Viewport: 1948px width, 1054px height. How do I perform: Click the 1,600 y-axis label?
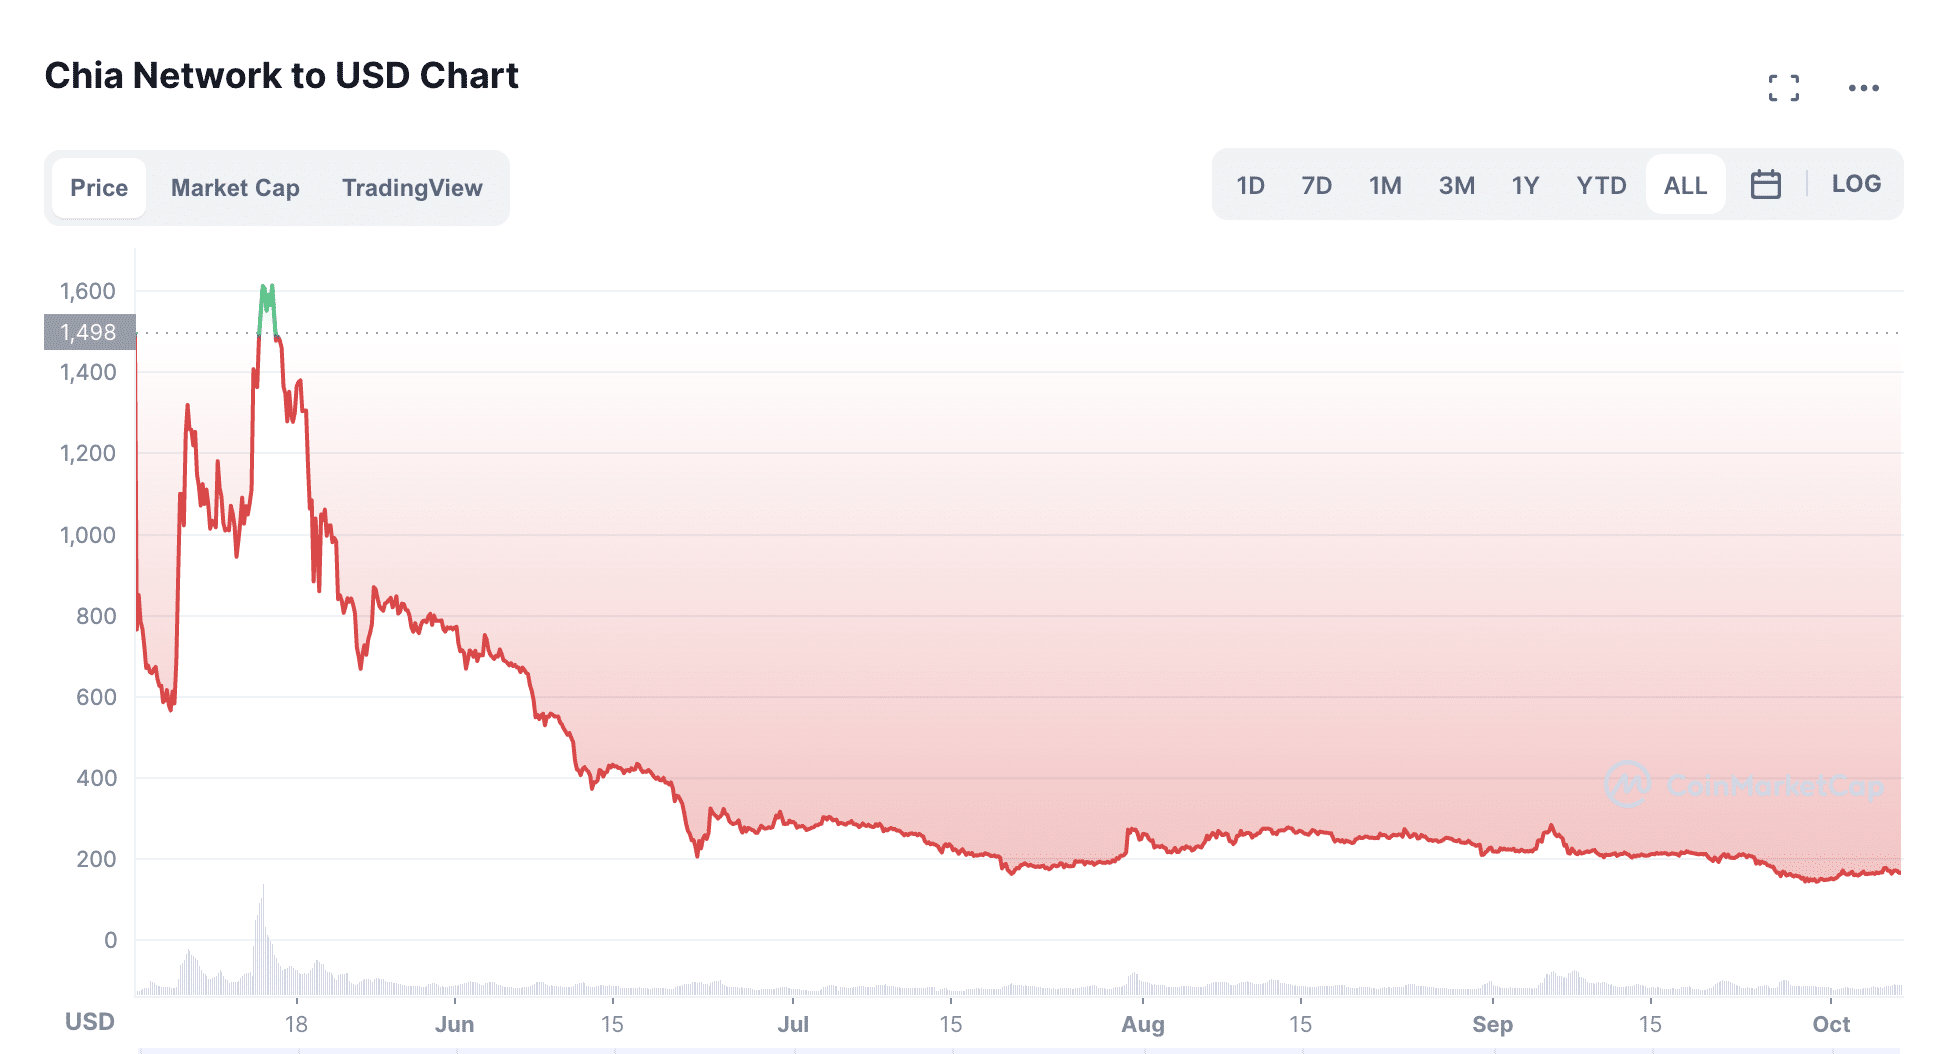(x=88, y=291)
